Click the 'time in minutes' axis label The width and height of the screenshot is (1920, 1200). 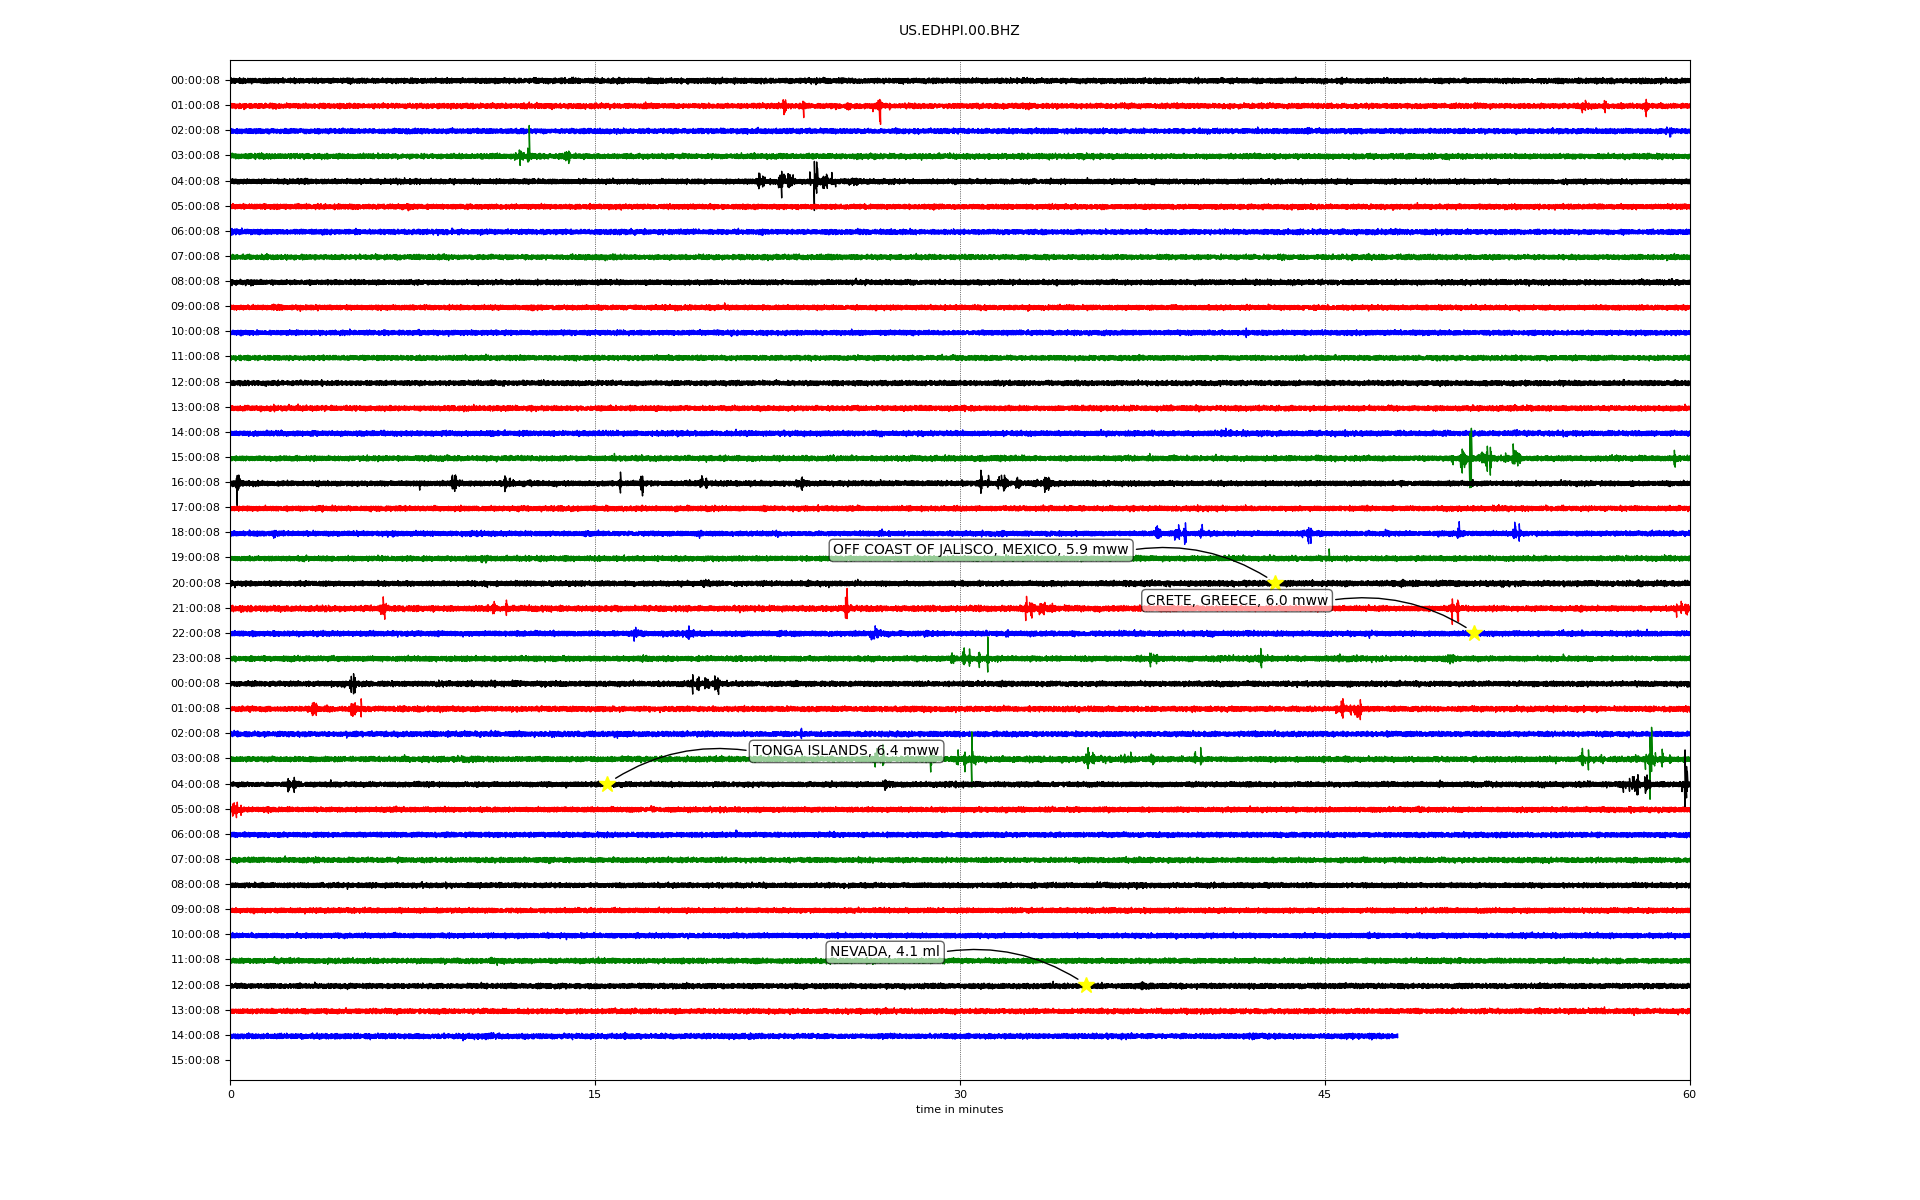pyautogui.click(x=959, y=1110)
